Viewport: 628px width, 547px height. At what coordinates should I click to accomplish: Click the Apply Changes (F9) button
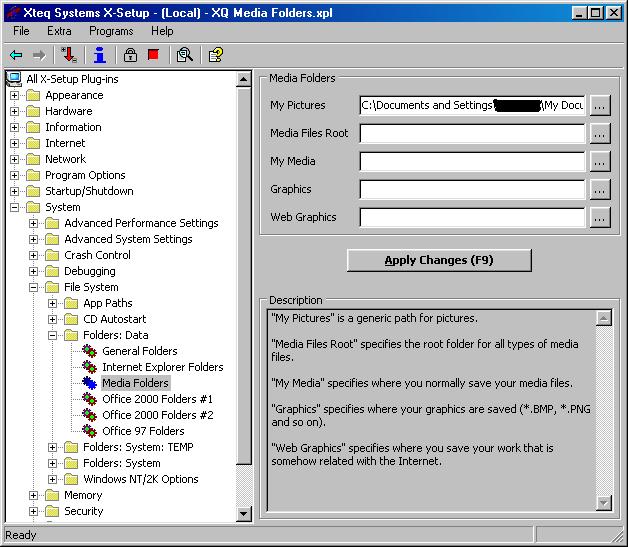[439, 260]
